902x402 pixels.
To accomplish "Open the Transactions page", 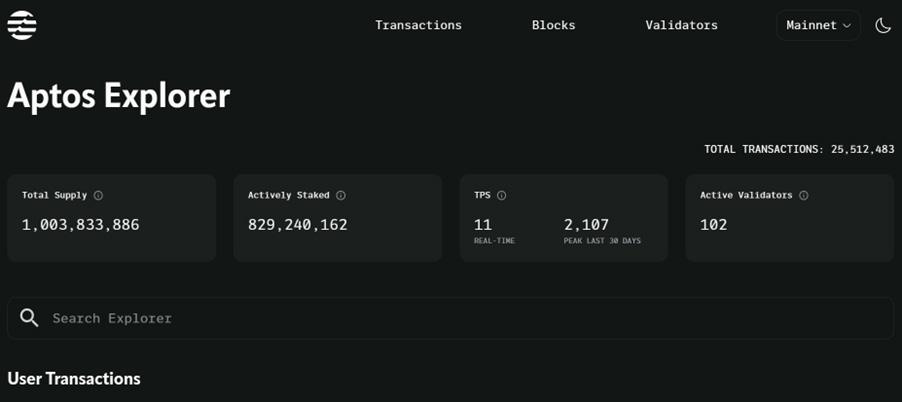I will pyautogui.click(x=418, y=25).
